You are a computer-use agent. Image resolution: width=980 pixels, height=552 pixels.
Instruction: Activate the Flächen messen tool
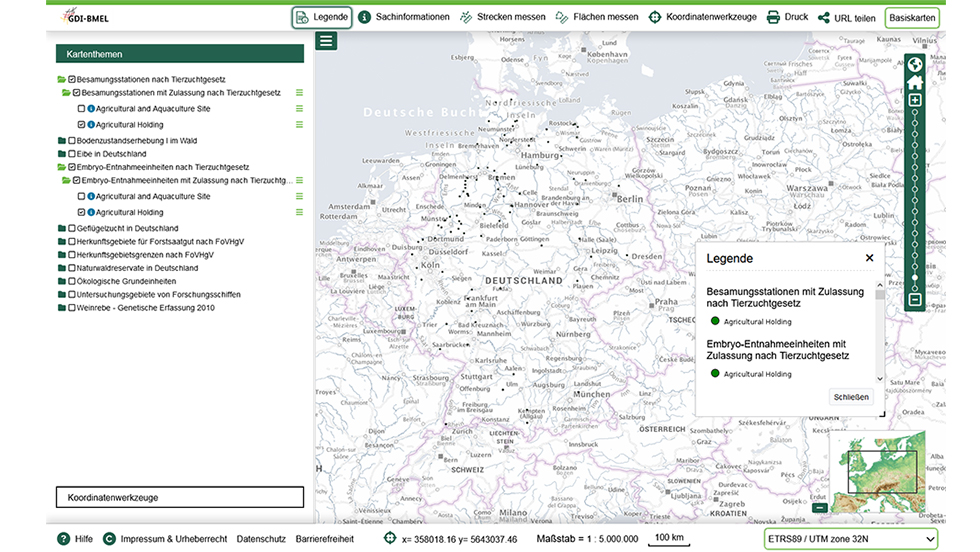click(596, 17)
